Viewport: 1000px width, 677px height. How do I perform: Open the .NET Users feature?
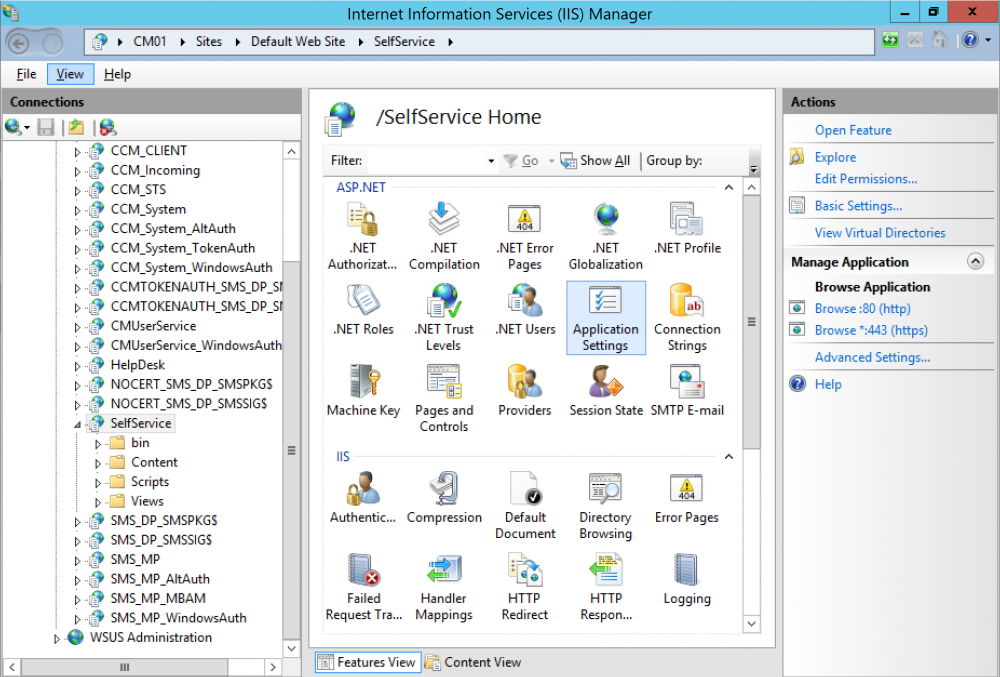coord(525,310)
